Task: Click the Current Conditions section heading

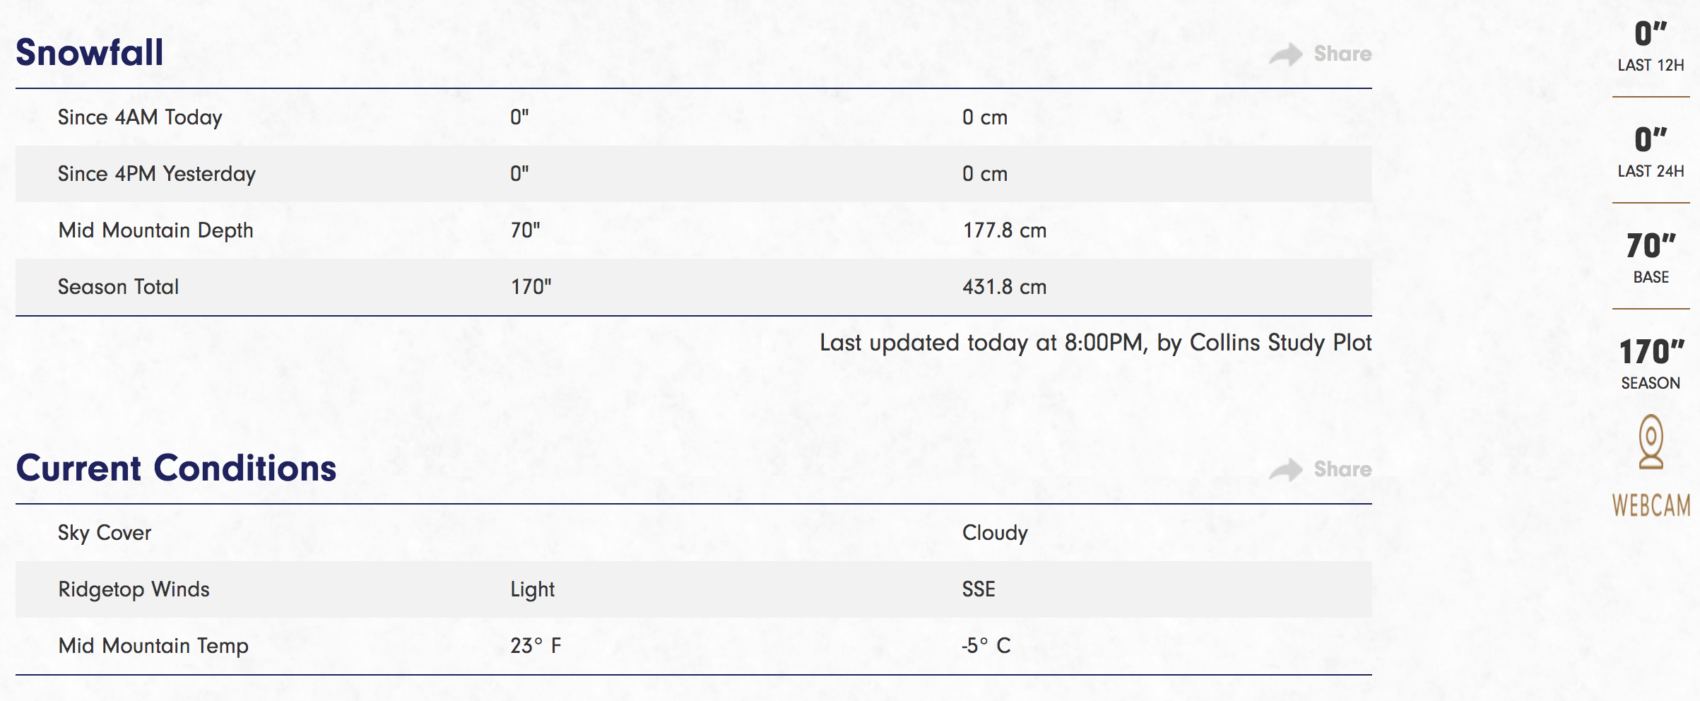Action: click(x=176, y=468)
